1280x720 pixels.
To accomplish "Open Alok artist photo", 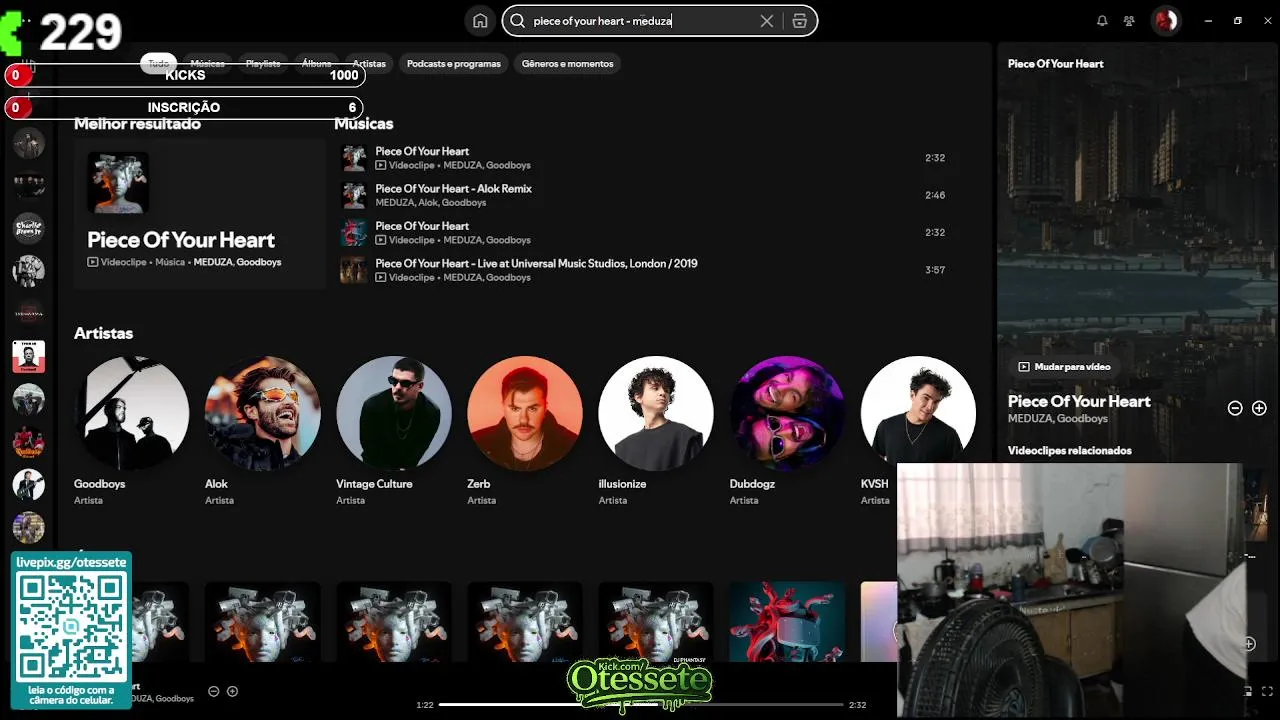I will [x=262, y=413].
